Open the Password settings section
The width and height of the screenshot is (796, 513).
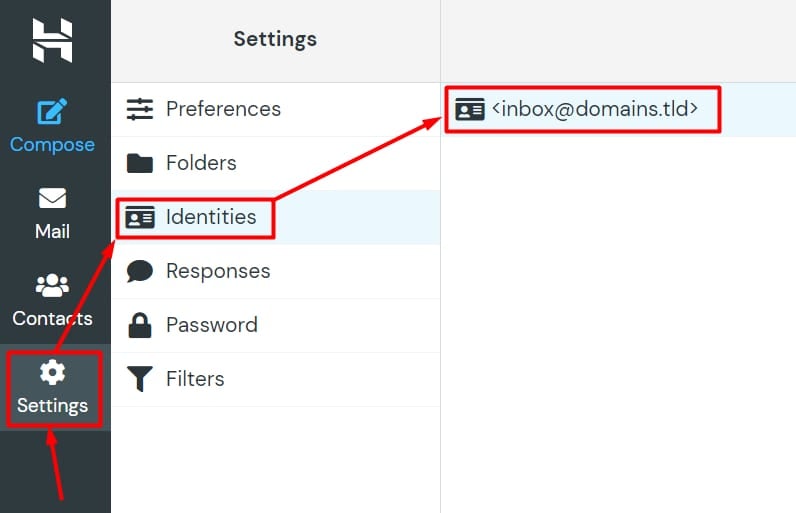point(212,325)
